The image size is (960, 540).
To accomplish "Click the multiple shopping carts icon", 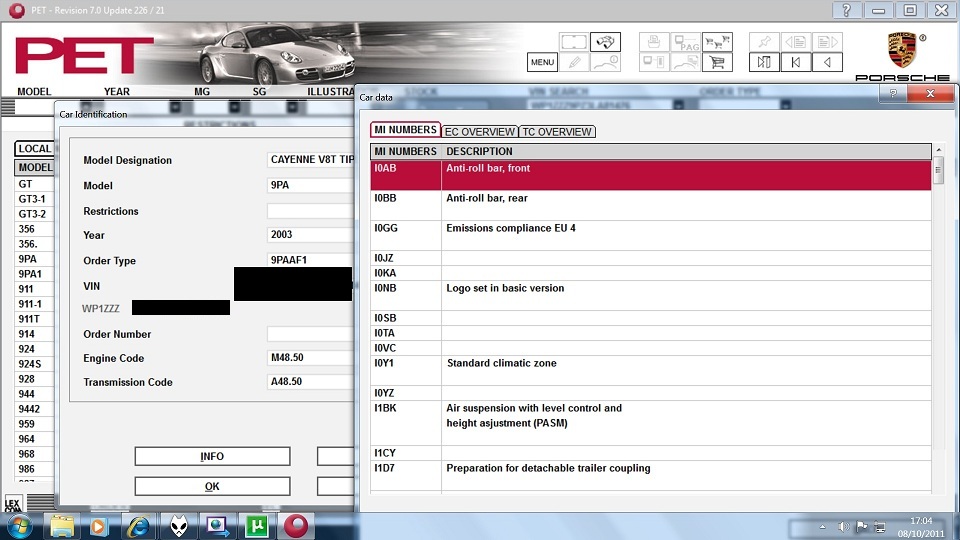I will [x=717, y=42].
